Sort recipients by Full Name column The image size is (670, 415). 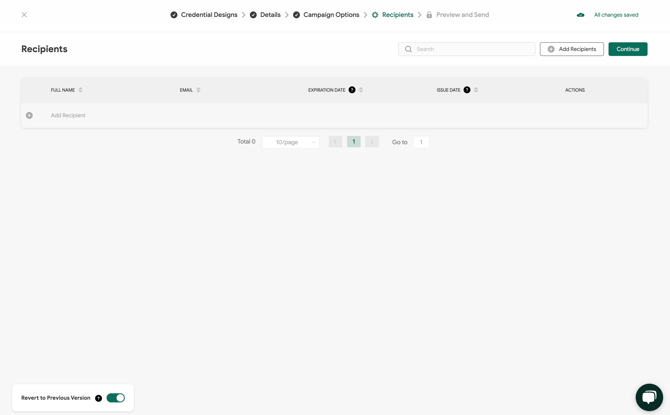[x=81, y=90]
